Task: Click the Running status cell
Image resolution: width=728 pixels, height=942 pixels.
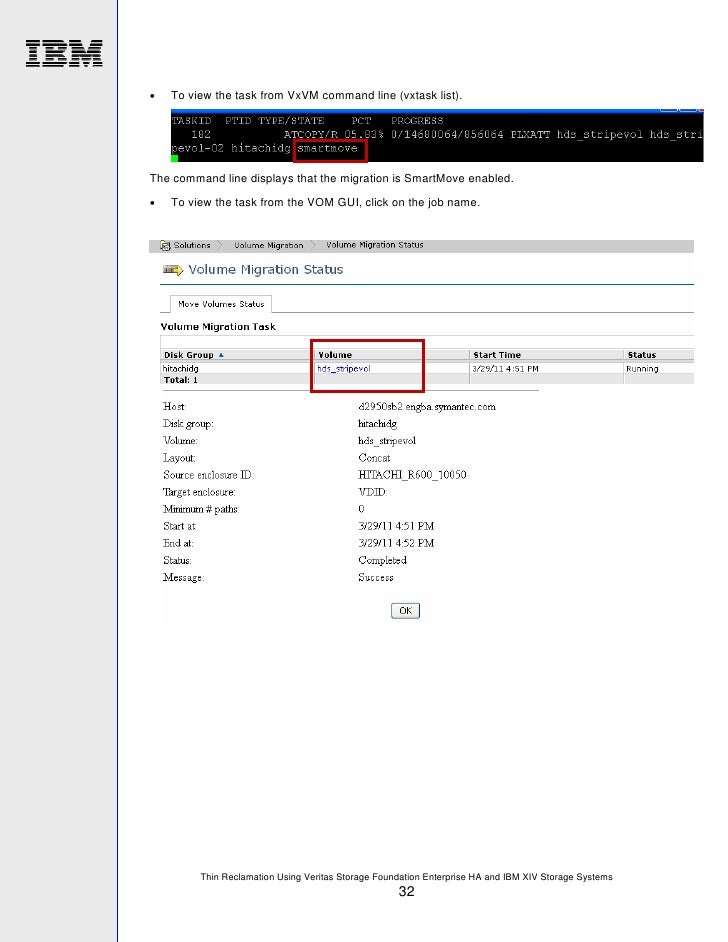Action: tap(642, 368)
